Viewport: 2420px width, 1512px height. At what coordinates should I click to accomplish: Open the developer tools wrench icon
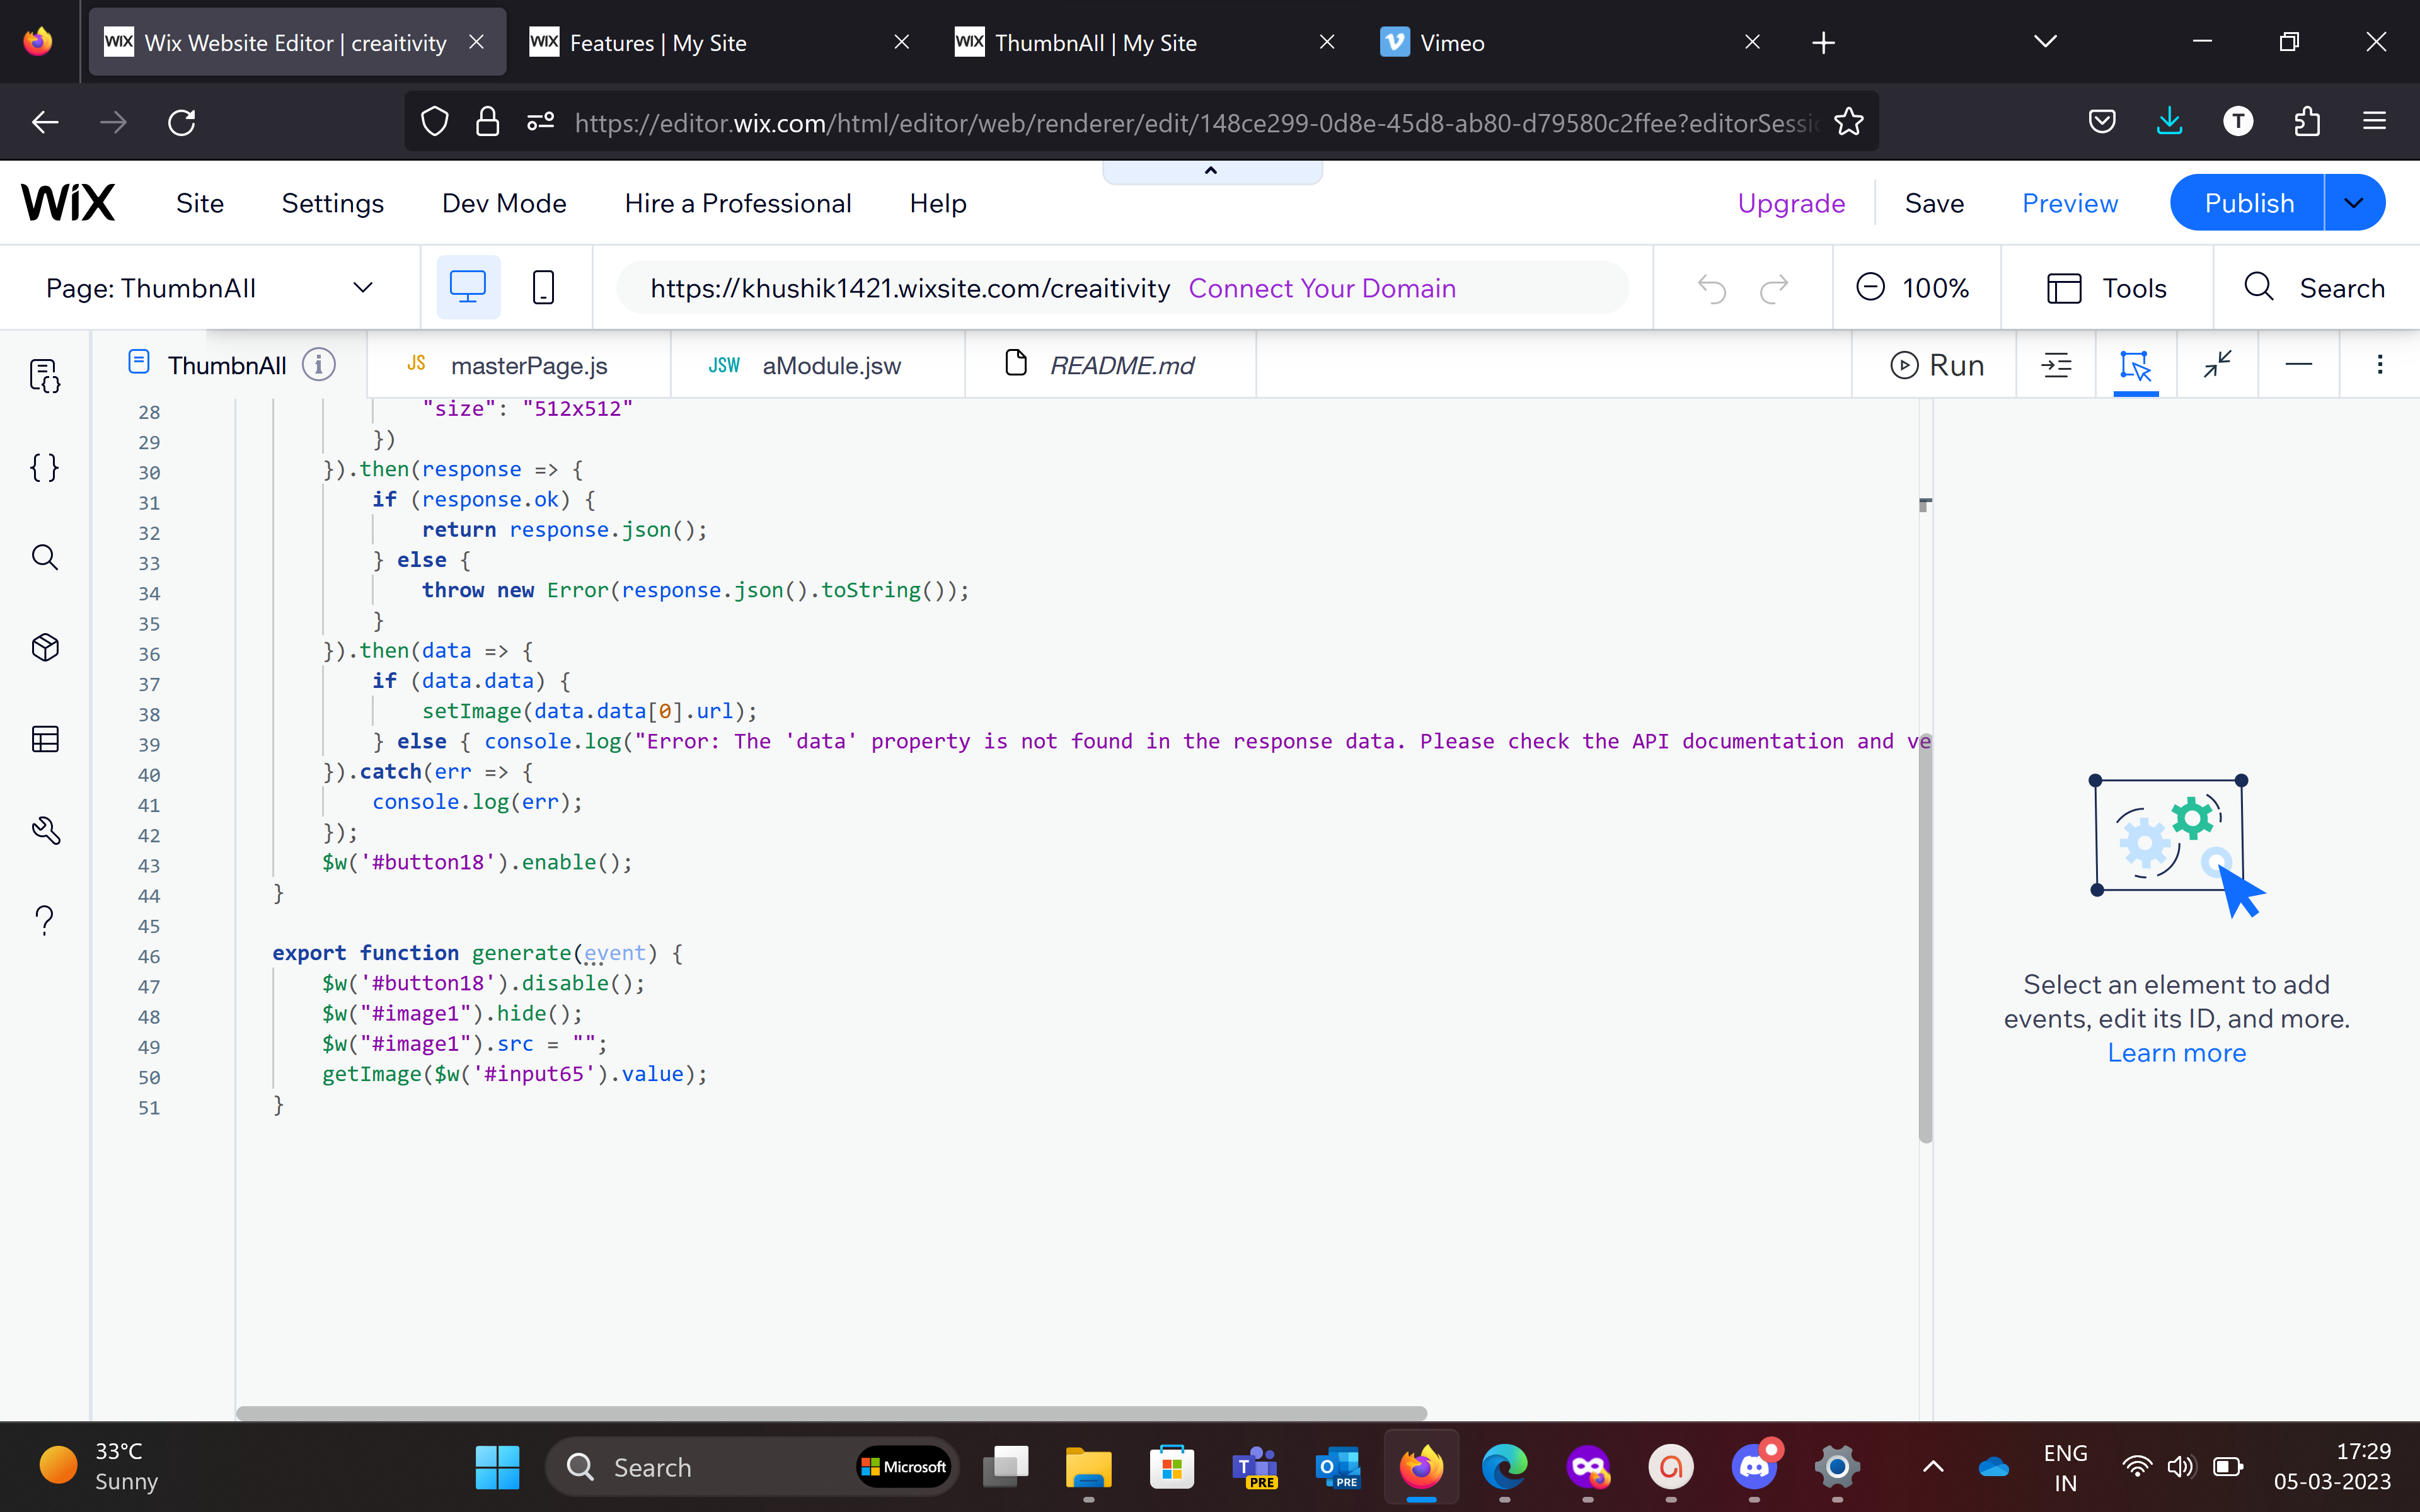(x=45, y=830)
